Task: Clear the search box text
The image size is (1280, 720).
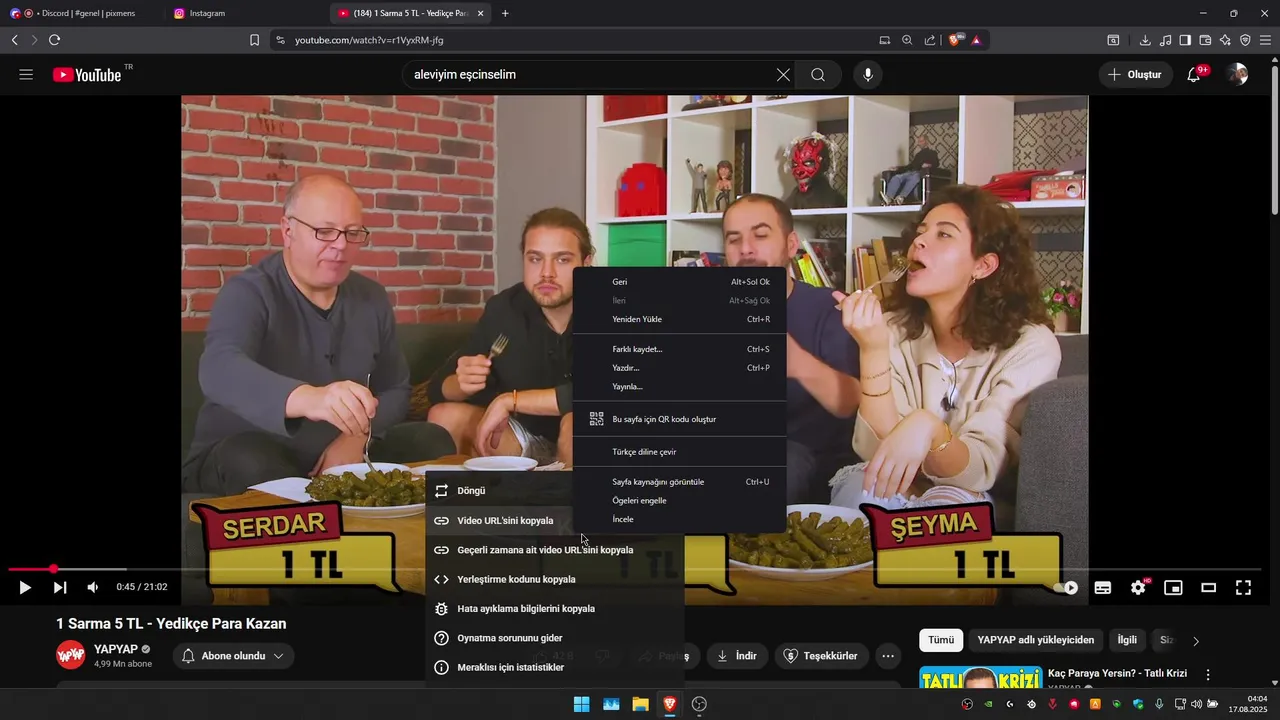Action: click(783, 75)
